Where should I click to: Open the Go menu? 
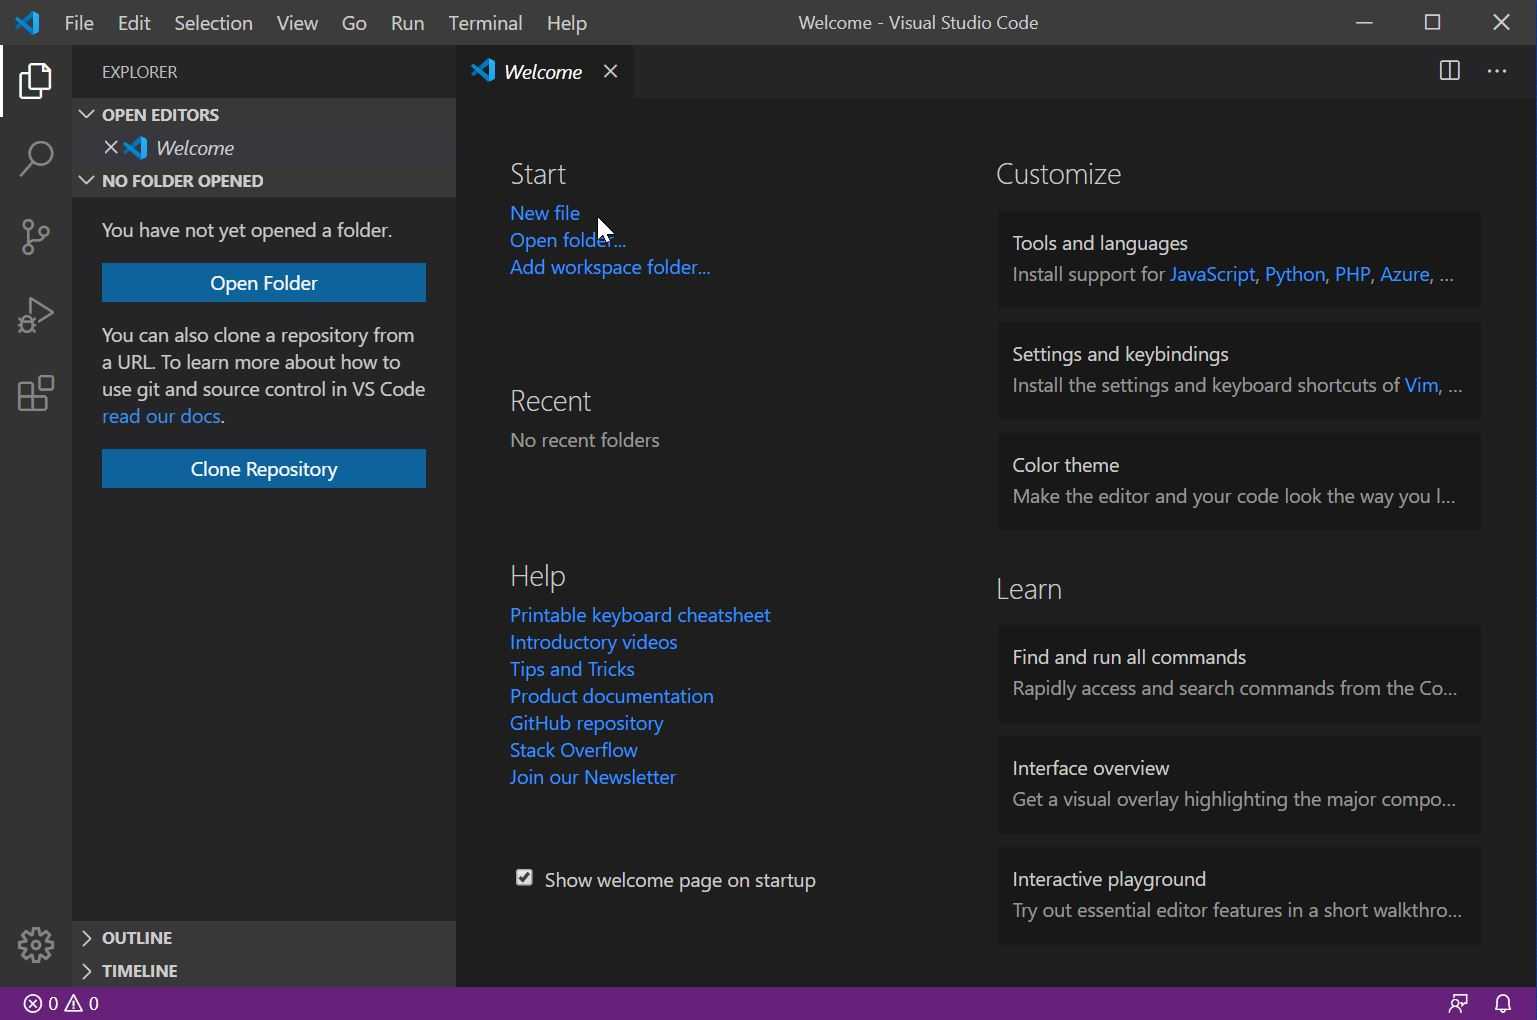(354, 22)
